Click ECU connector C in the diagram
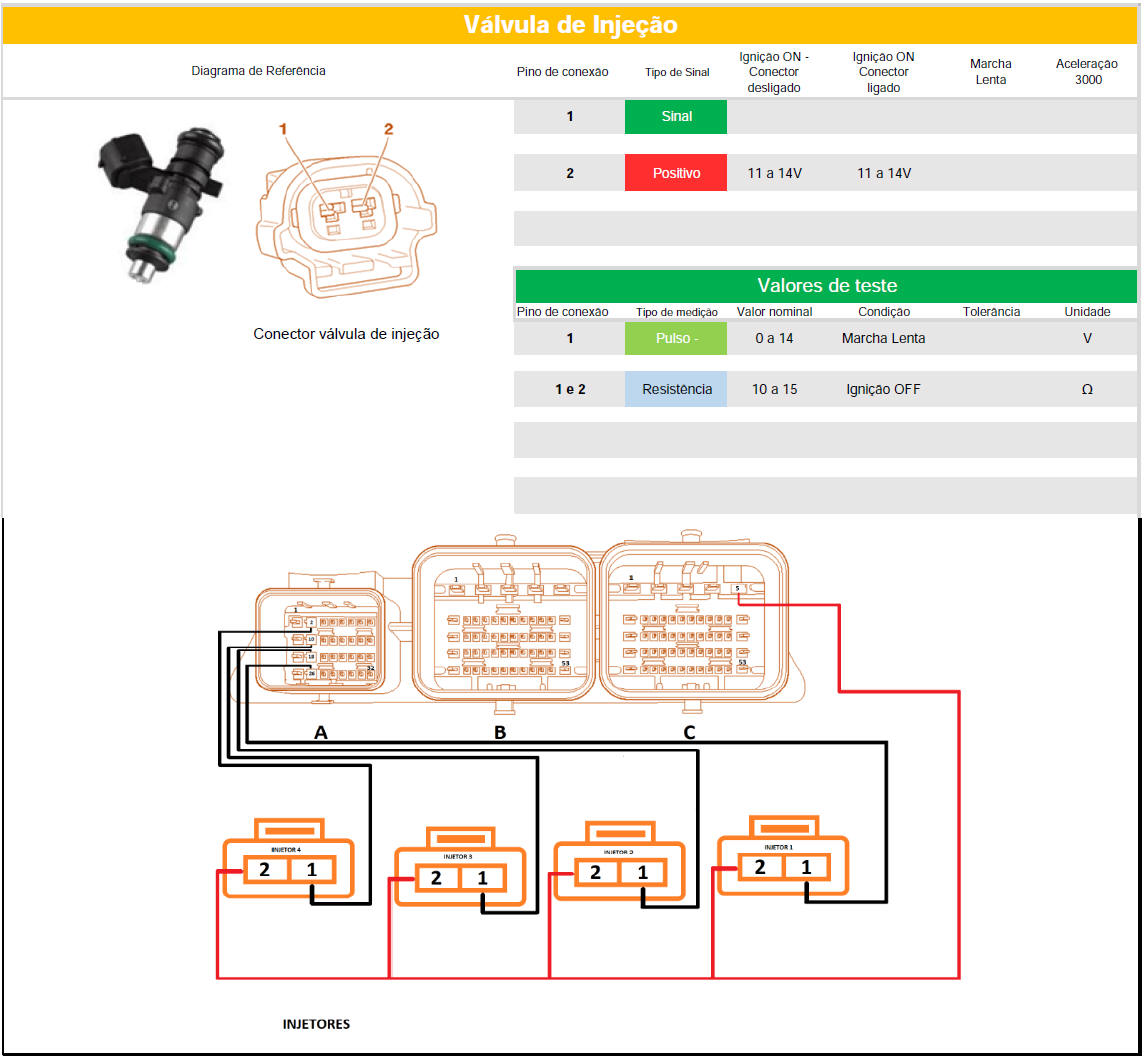1145x1061 pixels. (690, 625)
